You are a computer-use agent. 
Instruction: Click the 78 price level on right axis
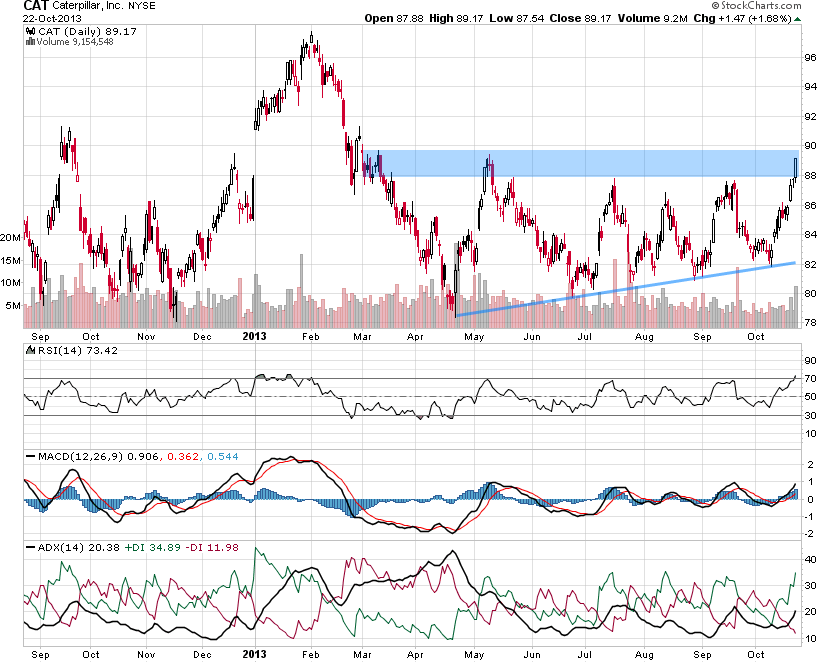pyautogui.click(x=810, y=323)
